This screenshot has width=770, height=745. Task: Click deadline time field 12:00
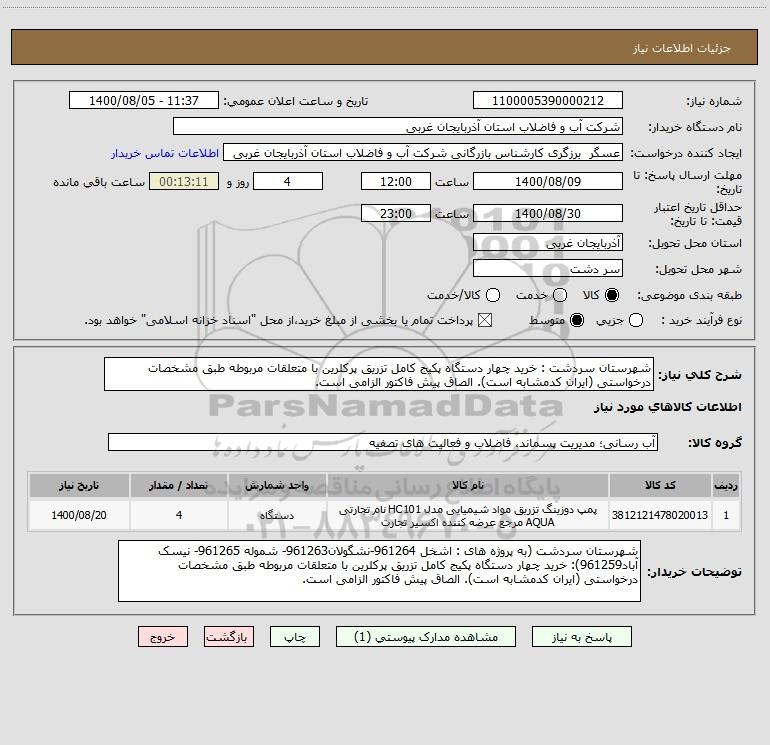pyautogui.click(x=396, y=181)
